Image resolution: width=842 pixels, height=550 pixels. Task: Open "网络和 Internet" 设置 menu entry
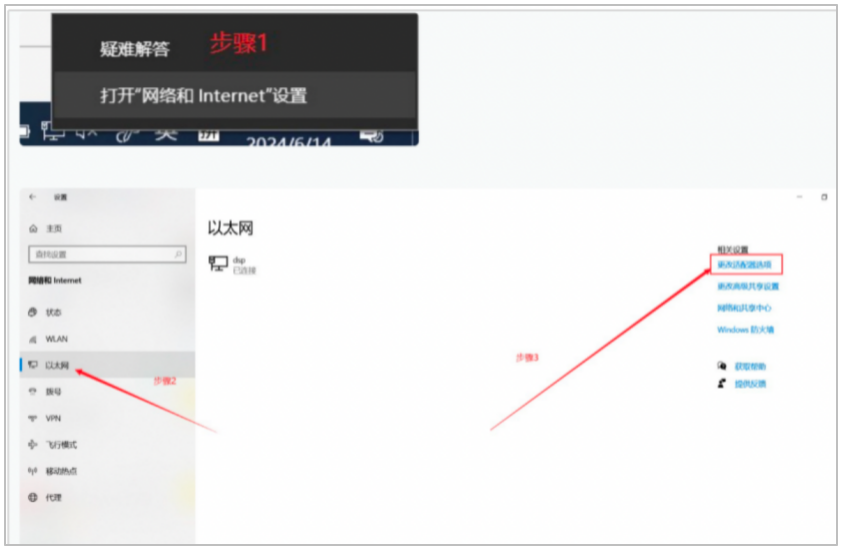pos(204,96)
